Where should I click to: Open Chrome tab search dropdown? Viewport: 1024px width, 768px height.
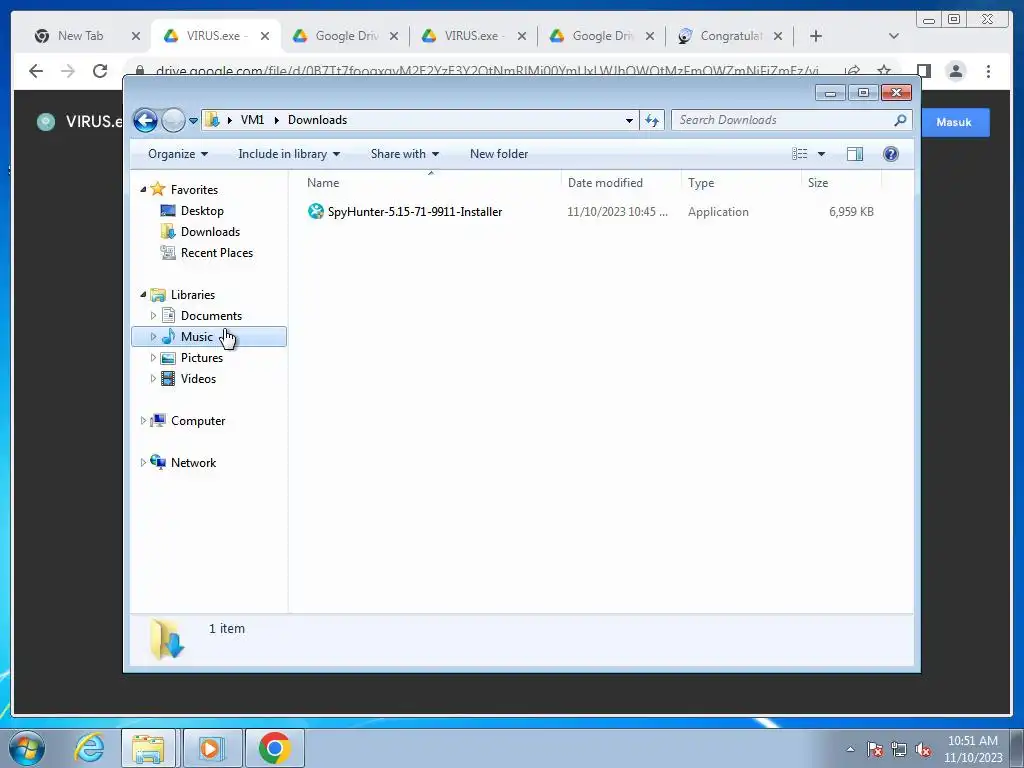point(893,36)
